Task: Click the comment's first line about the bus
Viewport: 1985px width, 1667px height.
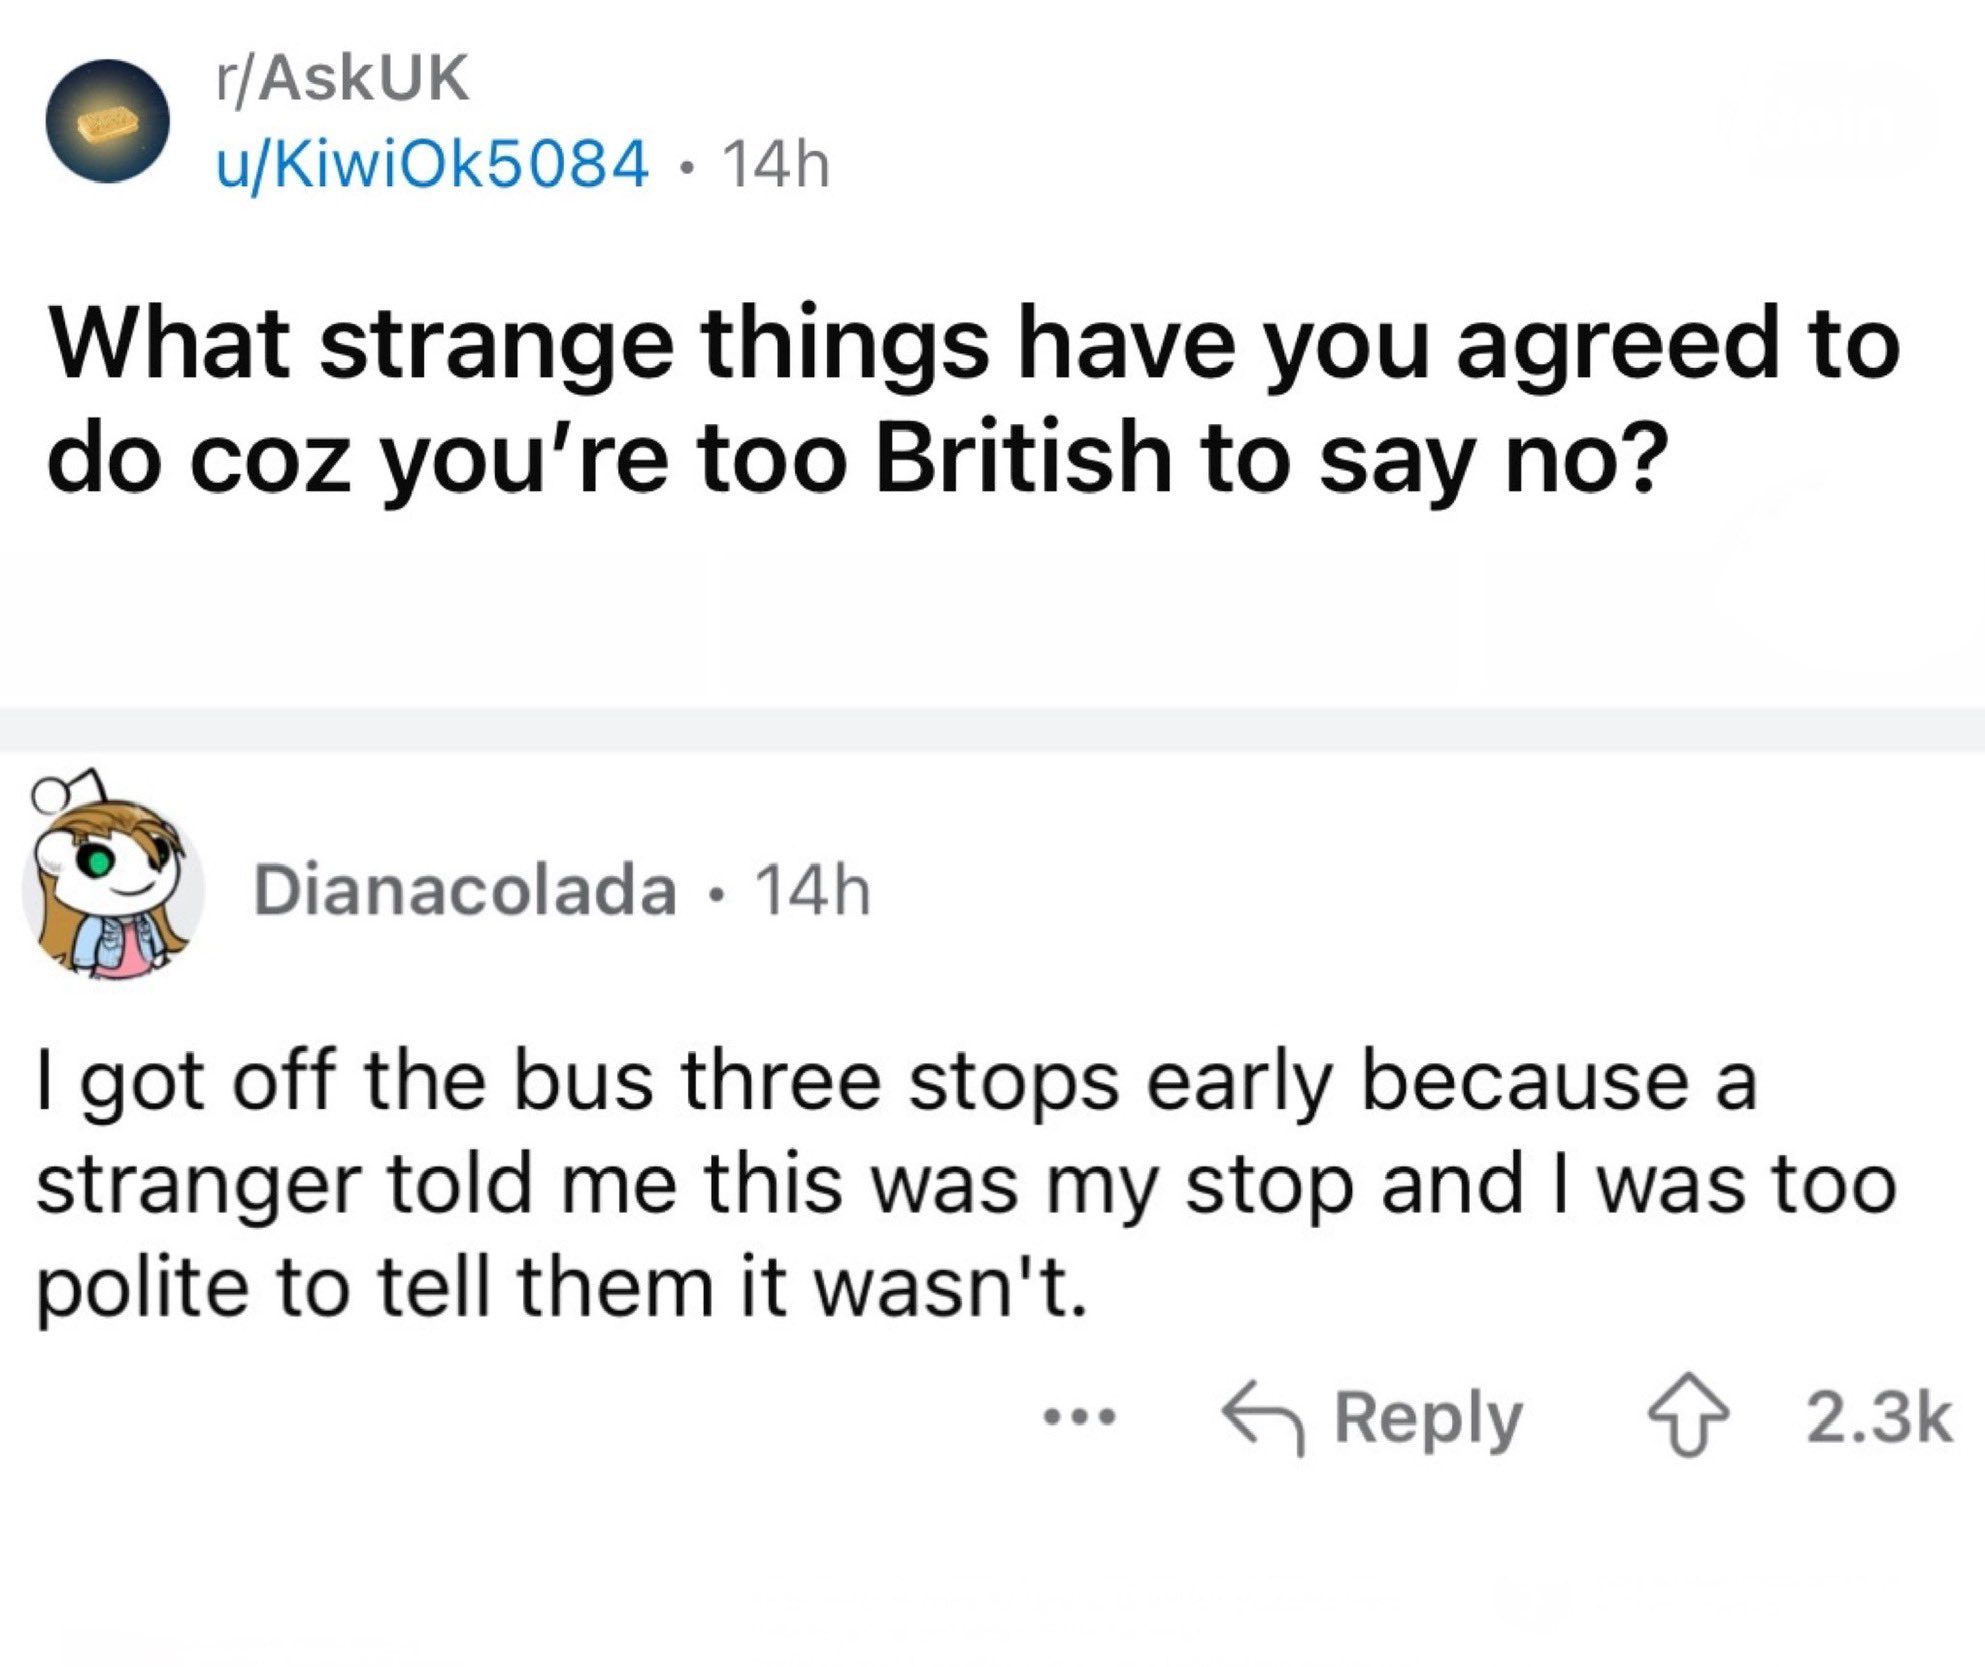Action: point(896,1082)
